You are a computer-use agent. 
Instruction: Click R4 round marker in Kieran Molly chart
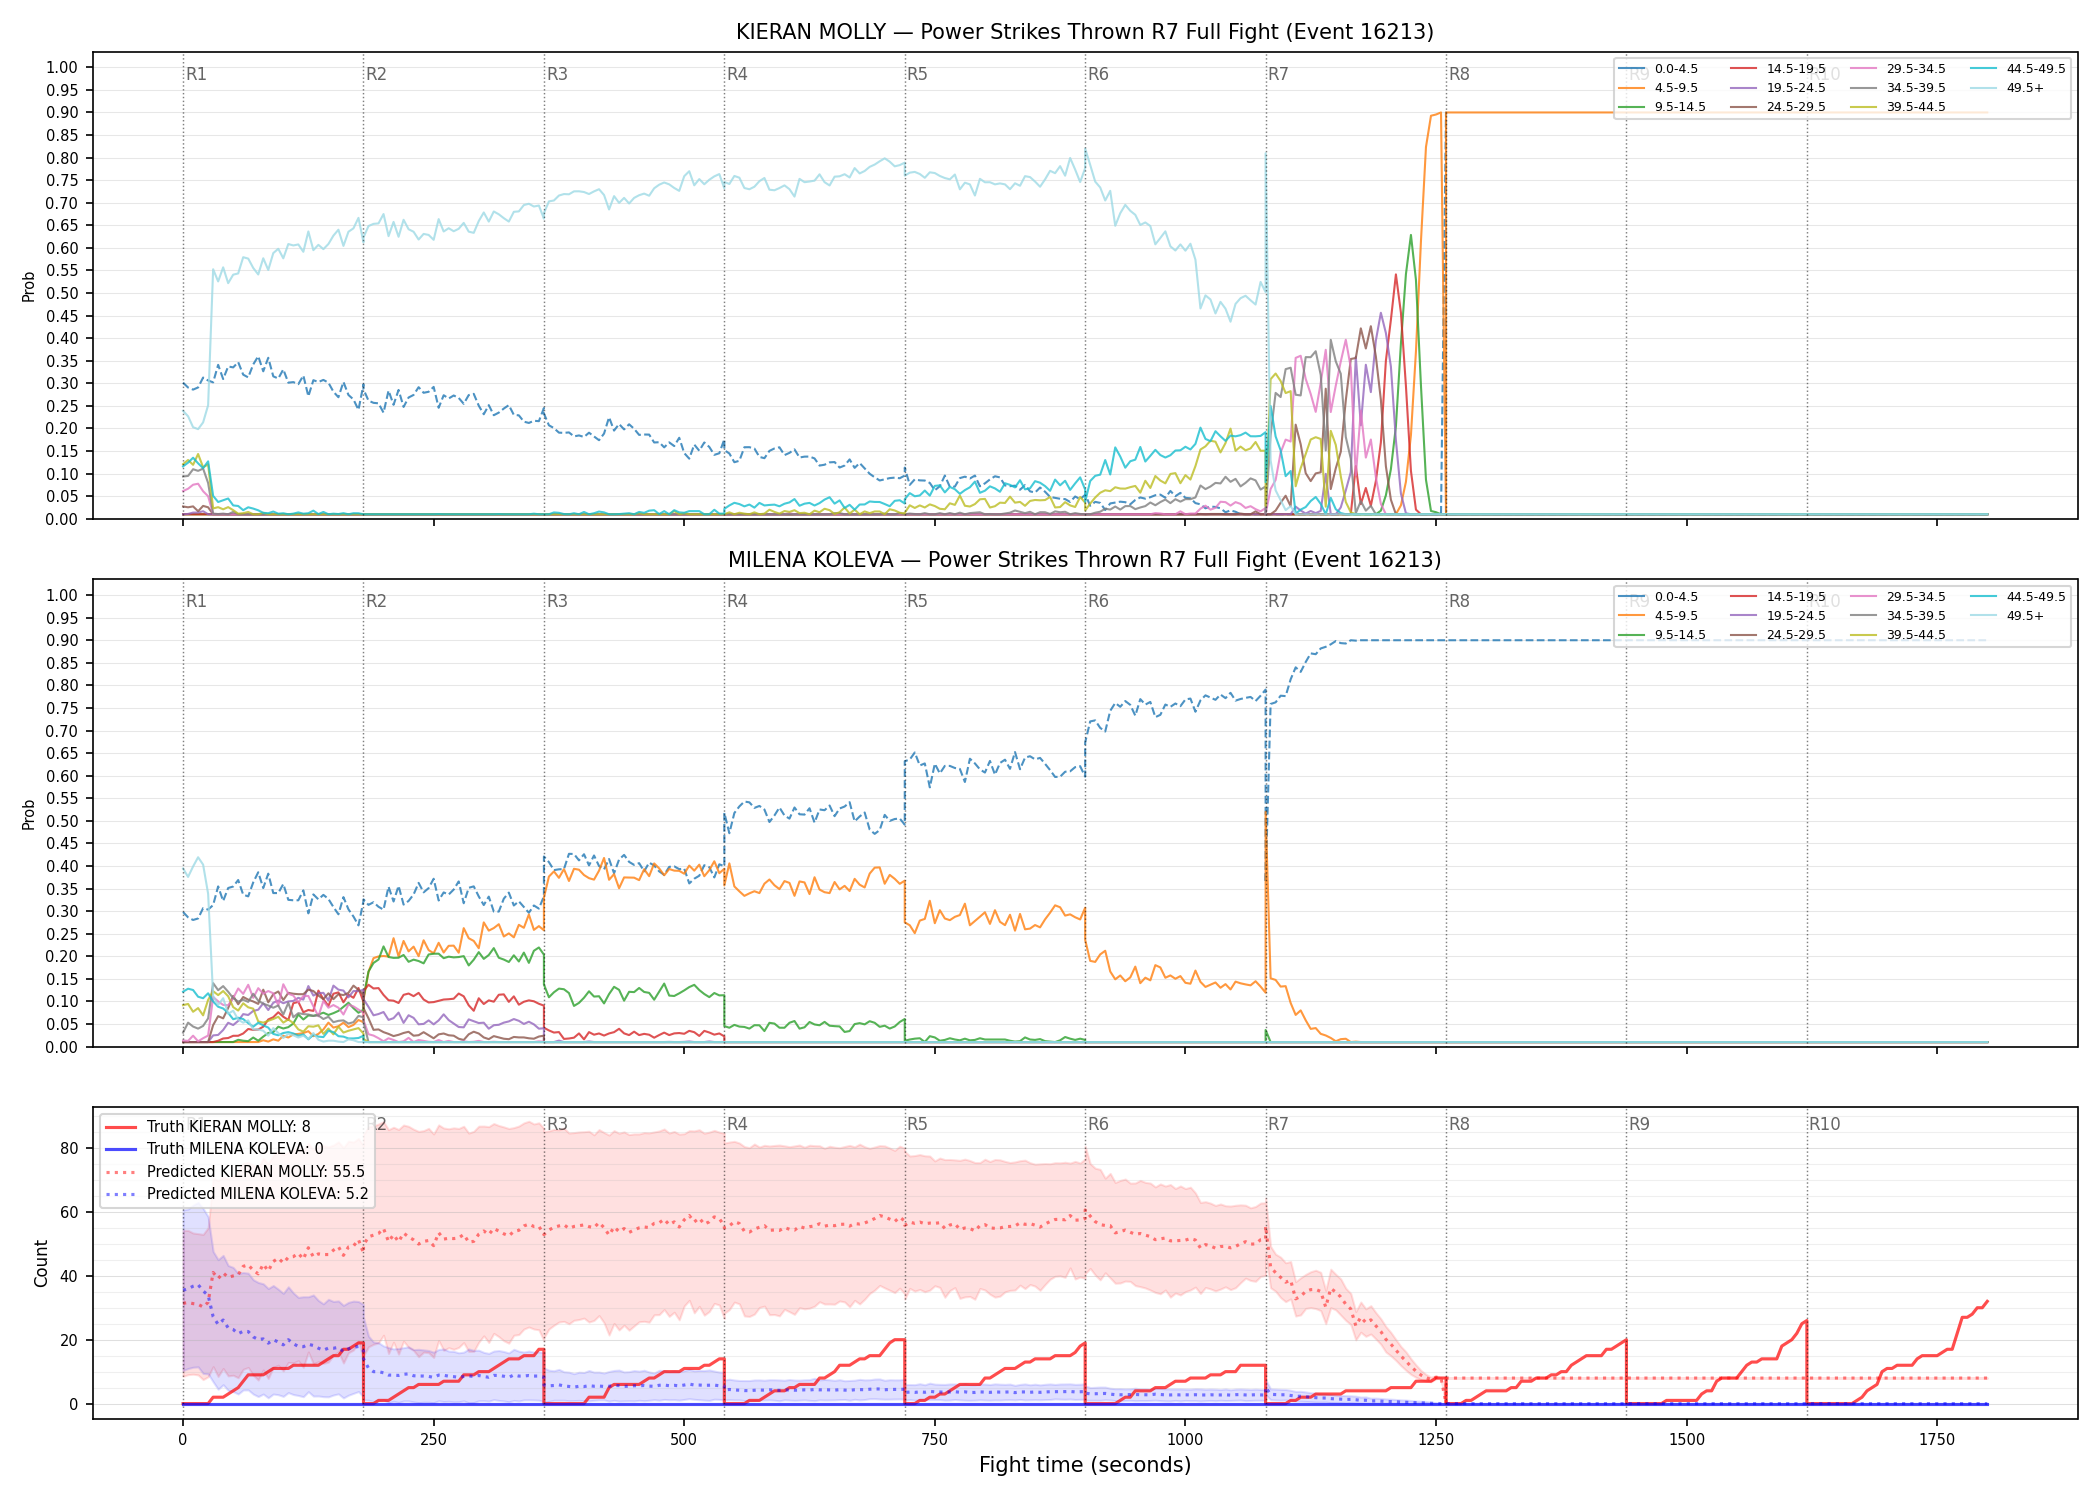pyautogui.click(x=737, y=74)
